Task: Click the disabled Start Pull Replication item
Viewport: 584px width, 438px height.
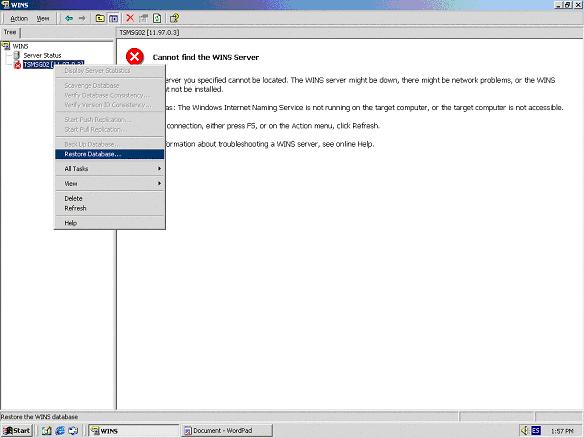Action: coord(110,130)
